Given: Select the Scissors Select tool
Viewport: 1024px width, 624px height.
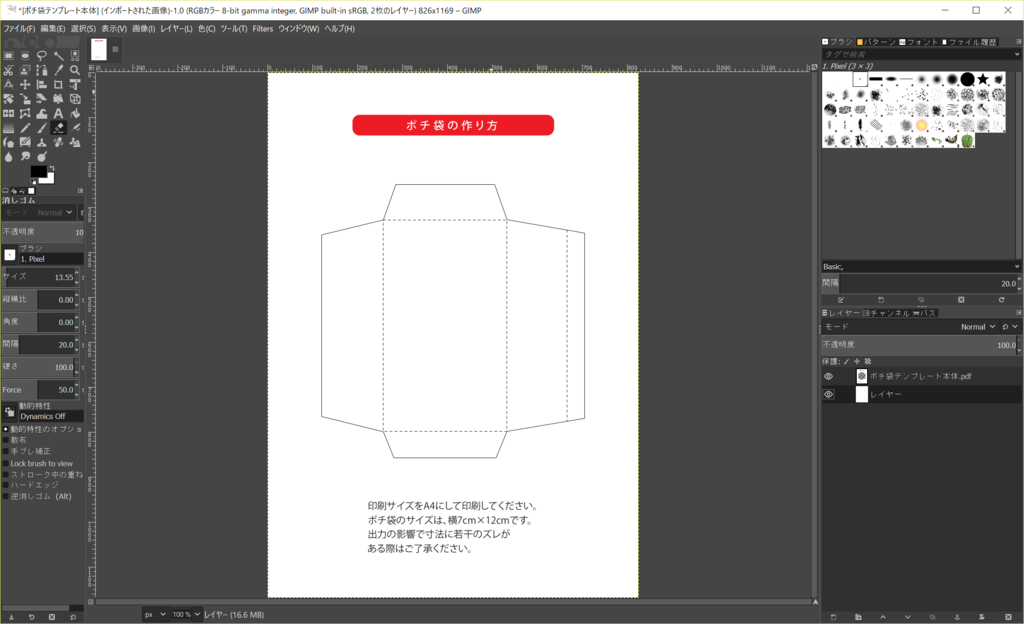Looking at the screenshot, I should [x=9, y=70].
